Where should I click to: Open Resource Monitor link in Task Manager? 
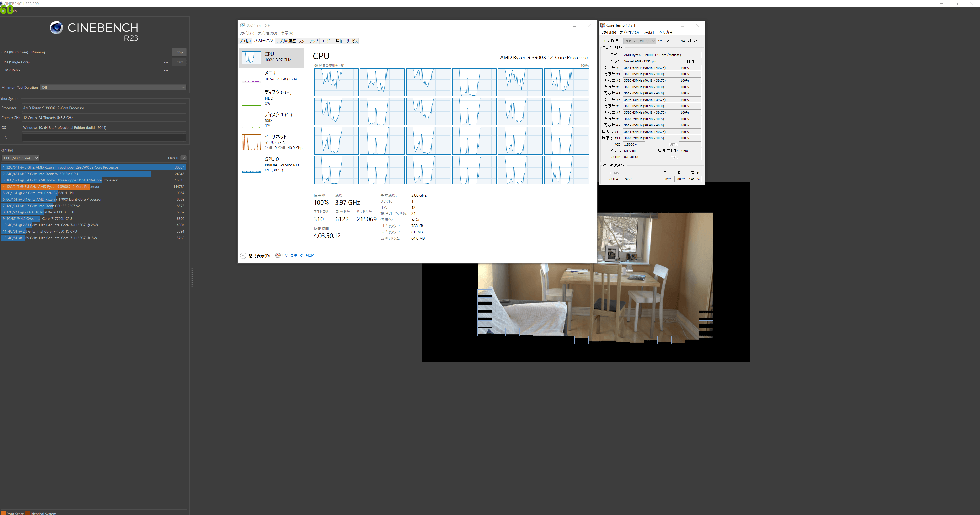[x=302, y=256]
